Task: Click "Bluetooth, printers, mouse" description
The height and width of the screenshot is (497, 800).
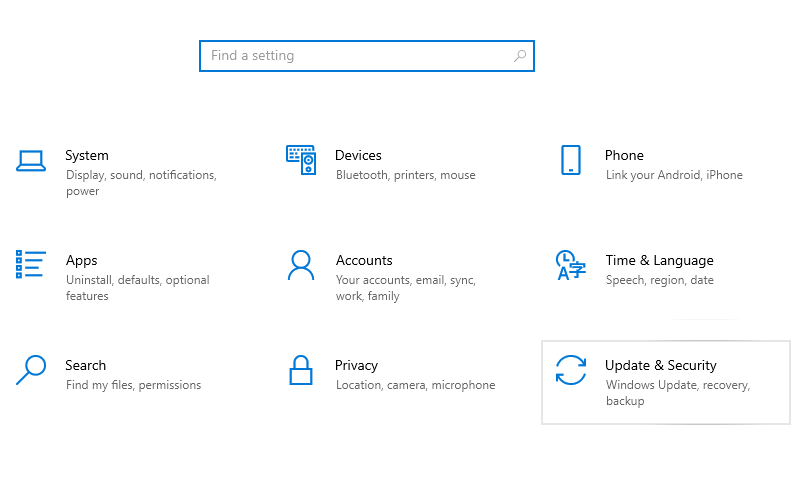Action: click(x=406, y=175)
